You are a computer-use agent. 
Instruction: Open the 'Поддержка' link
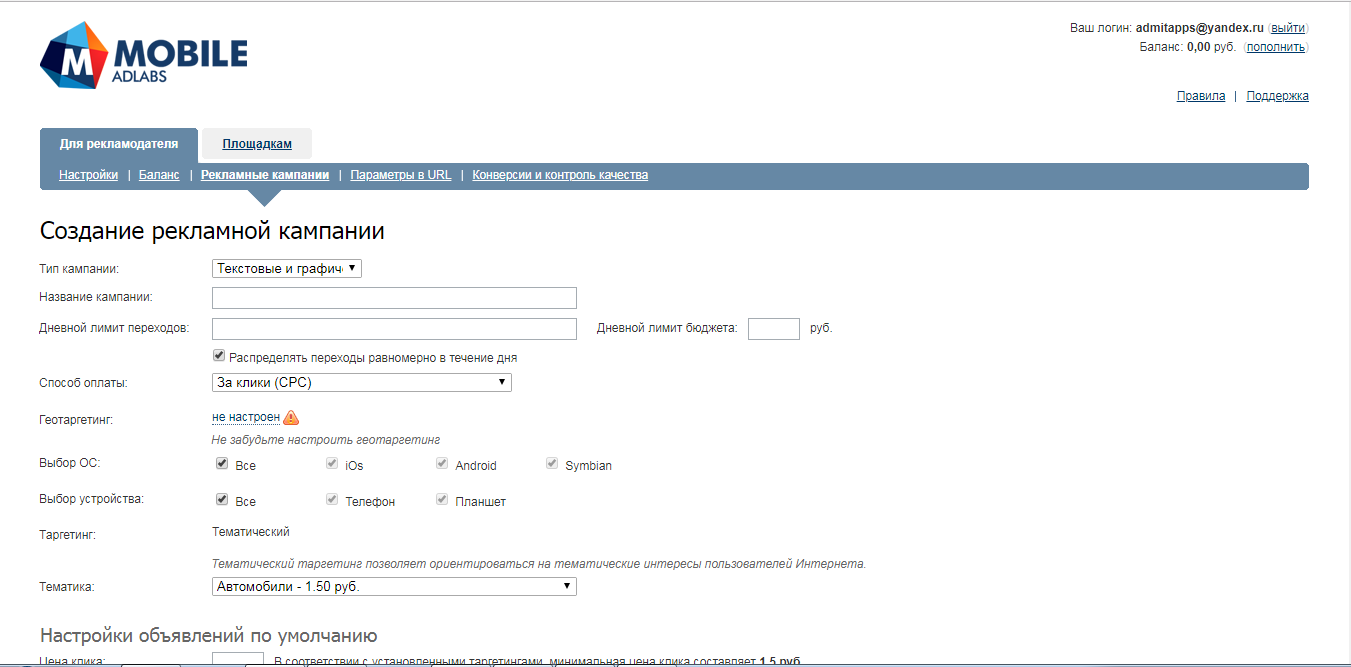click(1277, 96)
